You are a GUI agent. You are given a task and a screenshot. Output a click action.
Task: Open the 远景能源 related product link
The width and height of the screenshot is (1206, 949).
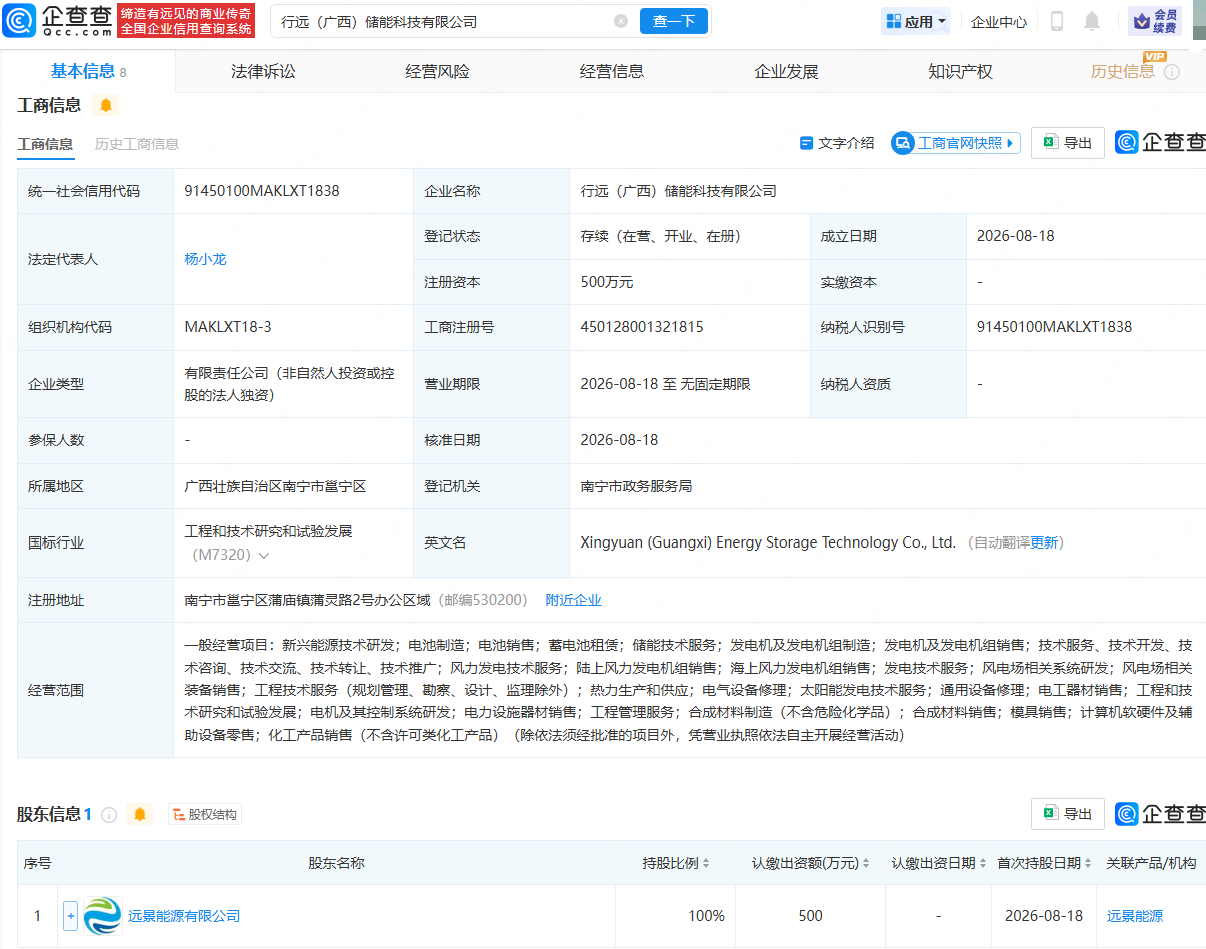coord(1135,916)
